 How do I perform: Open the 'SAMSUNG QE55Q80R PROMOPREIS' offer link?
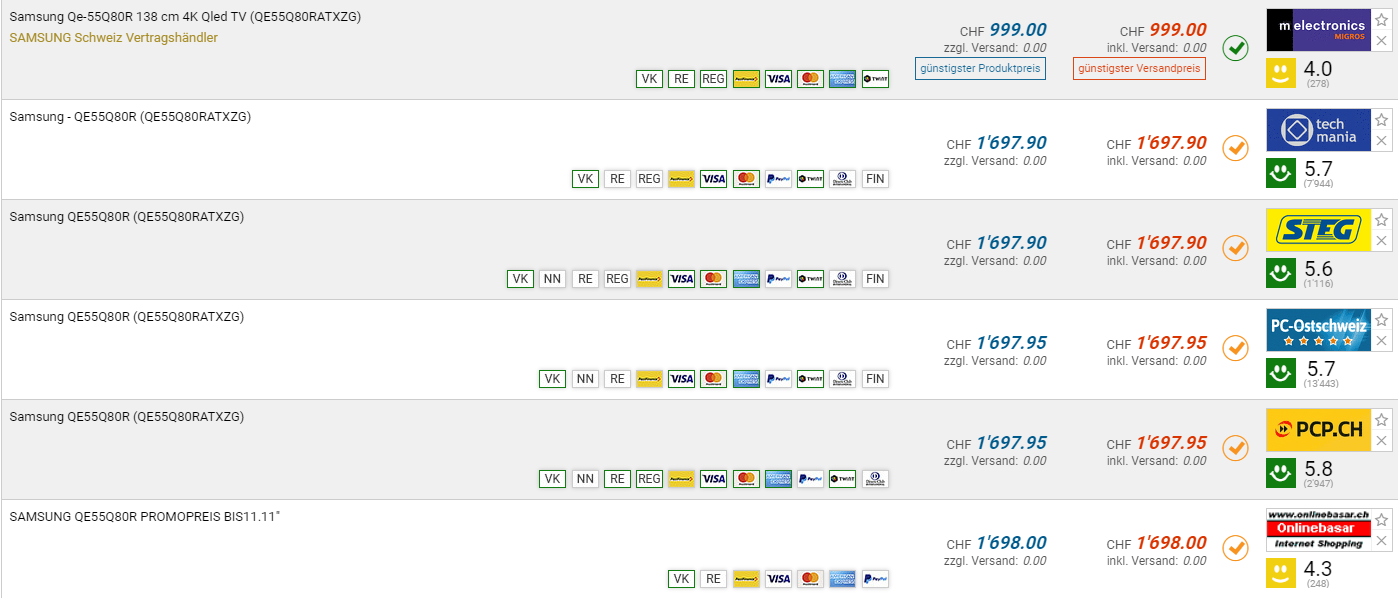[144, 517]
